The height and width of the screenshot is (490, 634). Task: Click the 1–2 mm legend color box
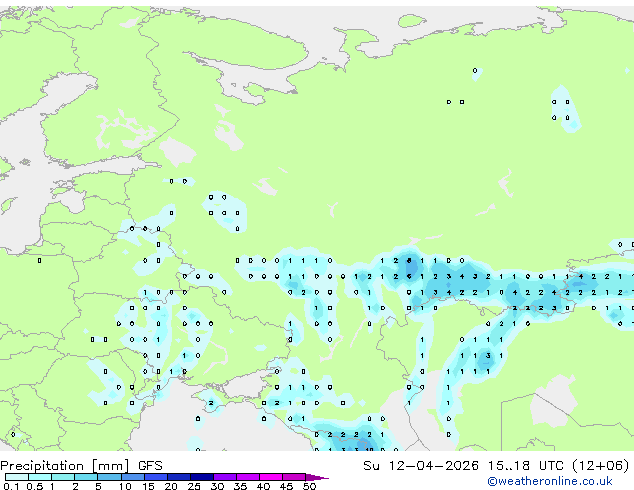click(63, 477)
